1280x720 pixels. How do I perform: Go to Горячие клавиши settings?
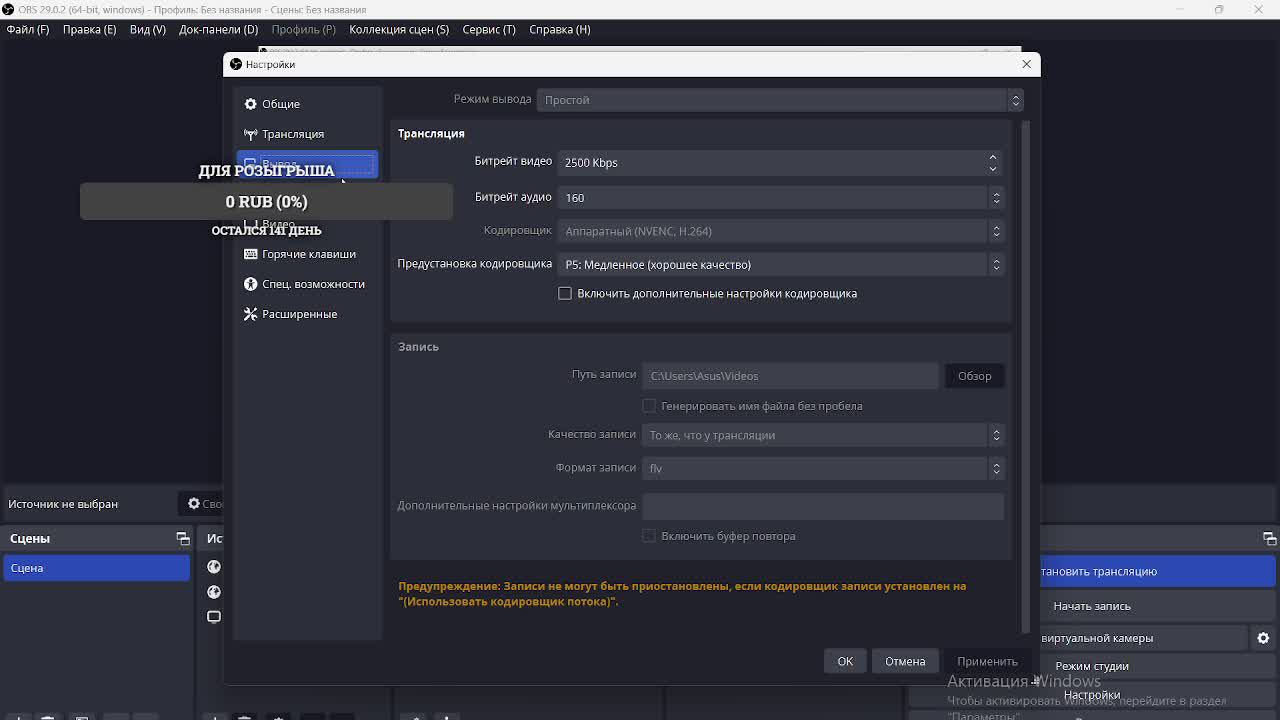tap(306, 254)
